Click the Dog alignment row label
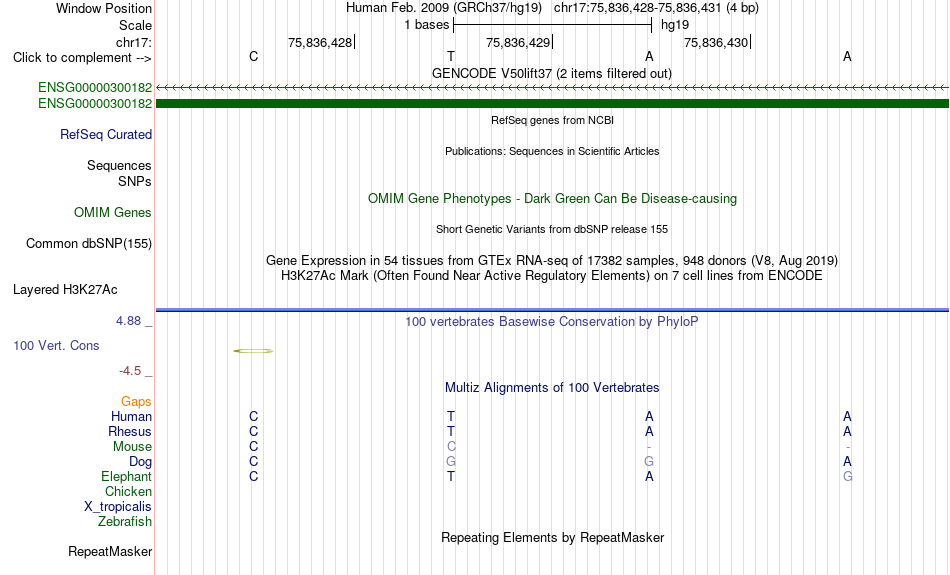Screen dimensions: 950x575 141,462
